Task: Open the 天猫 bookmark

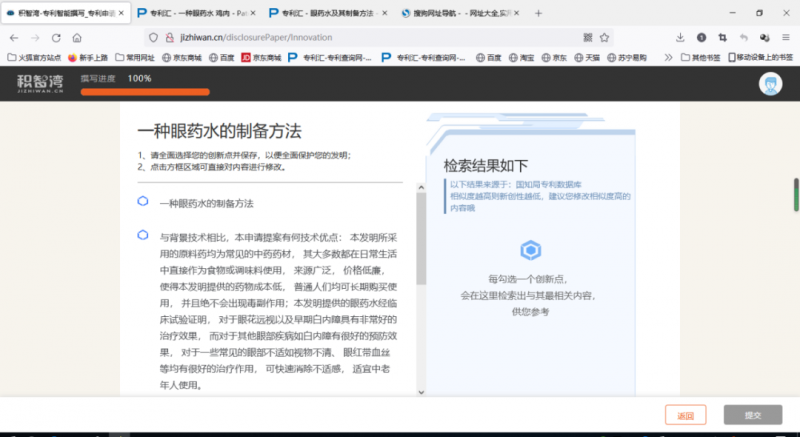Action: click(x=587, y=58)
